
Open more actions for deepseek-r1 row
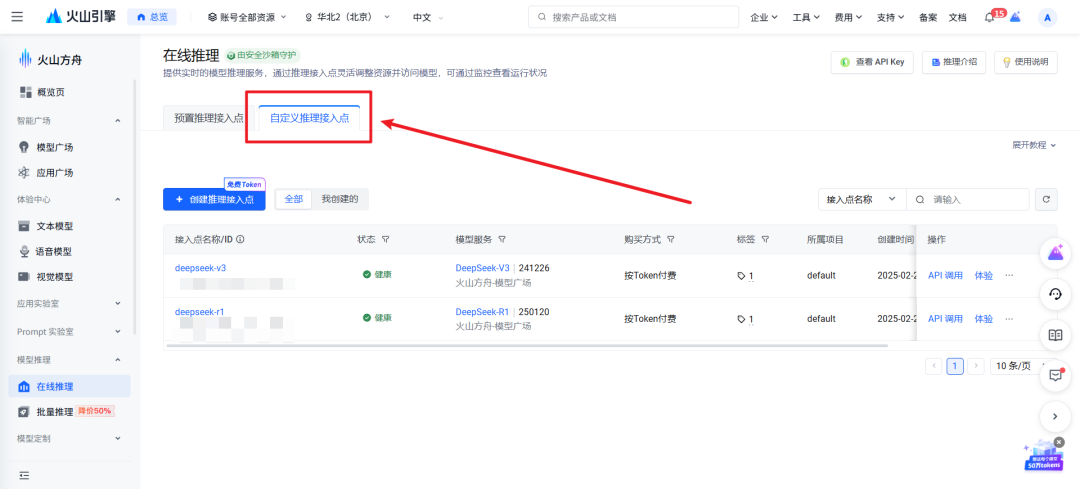(x=1009, y=319)
